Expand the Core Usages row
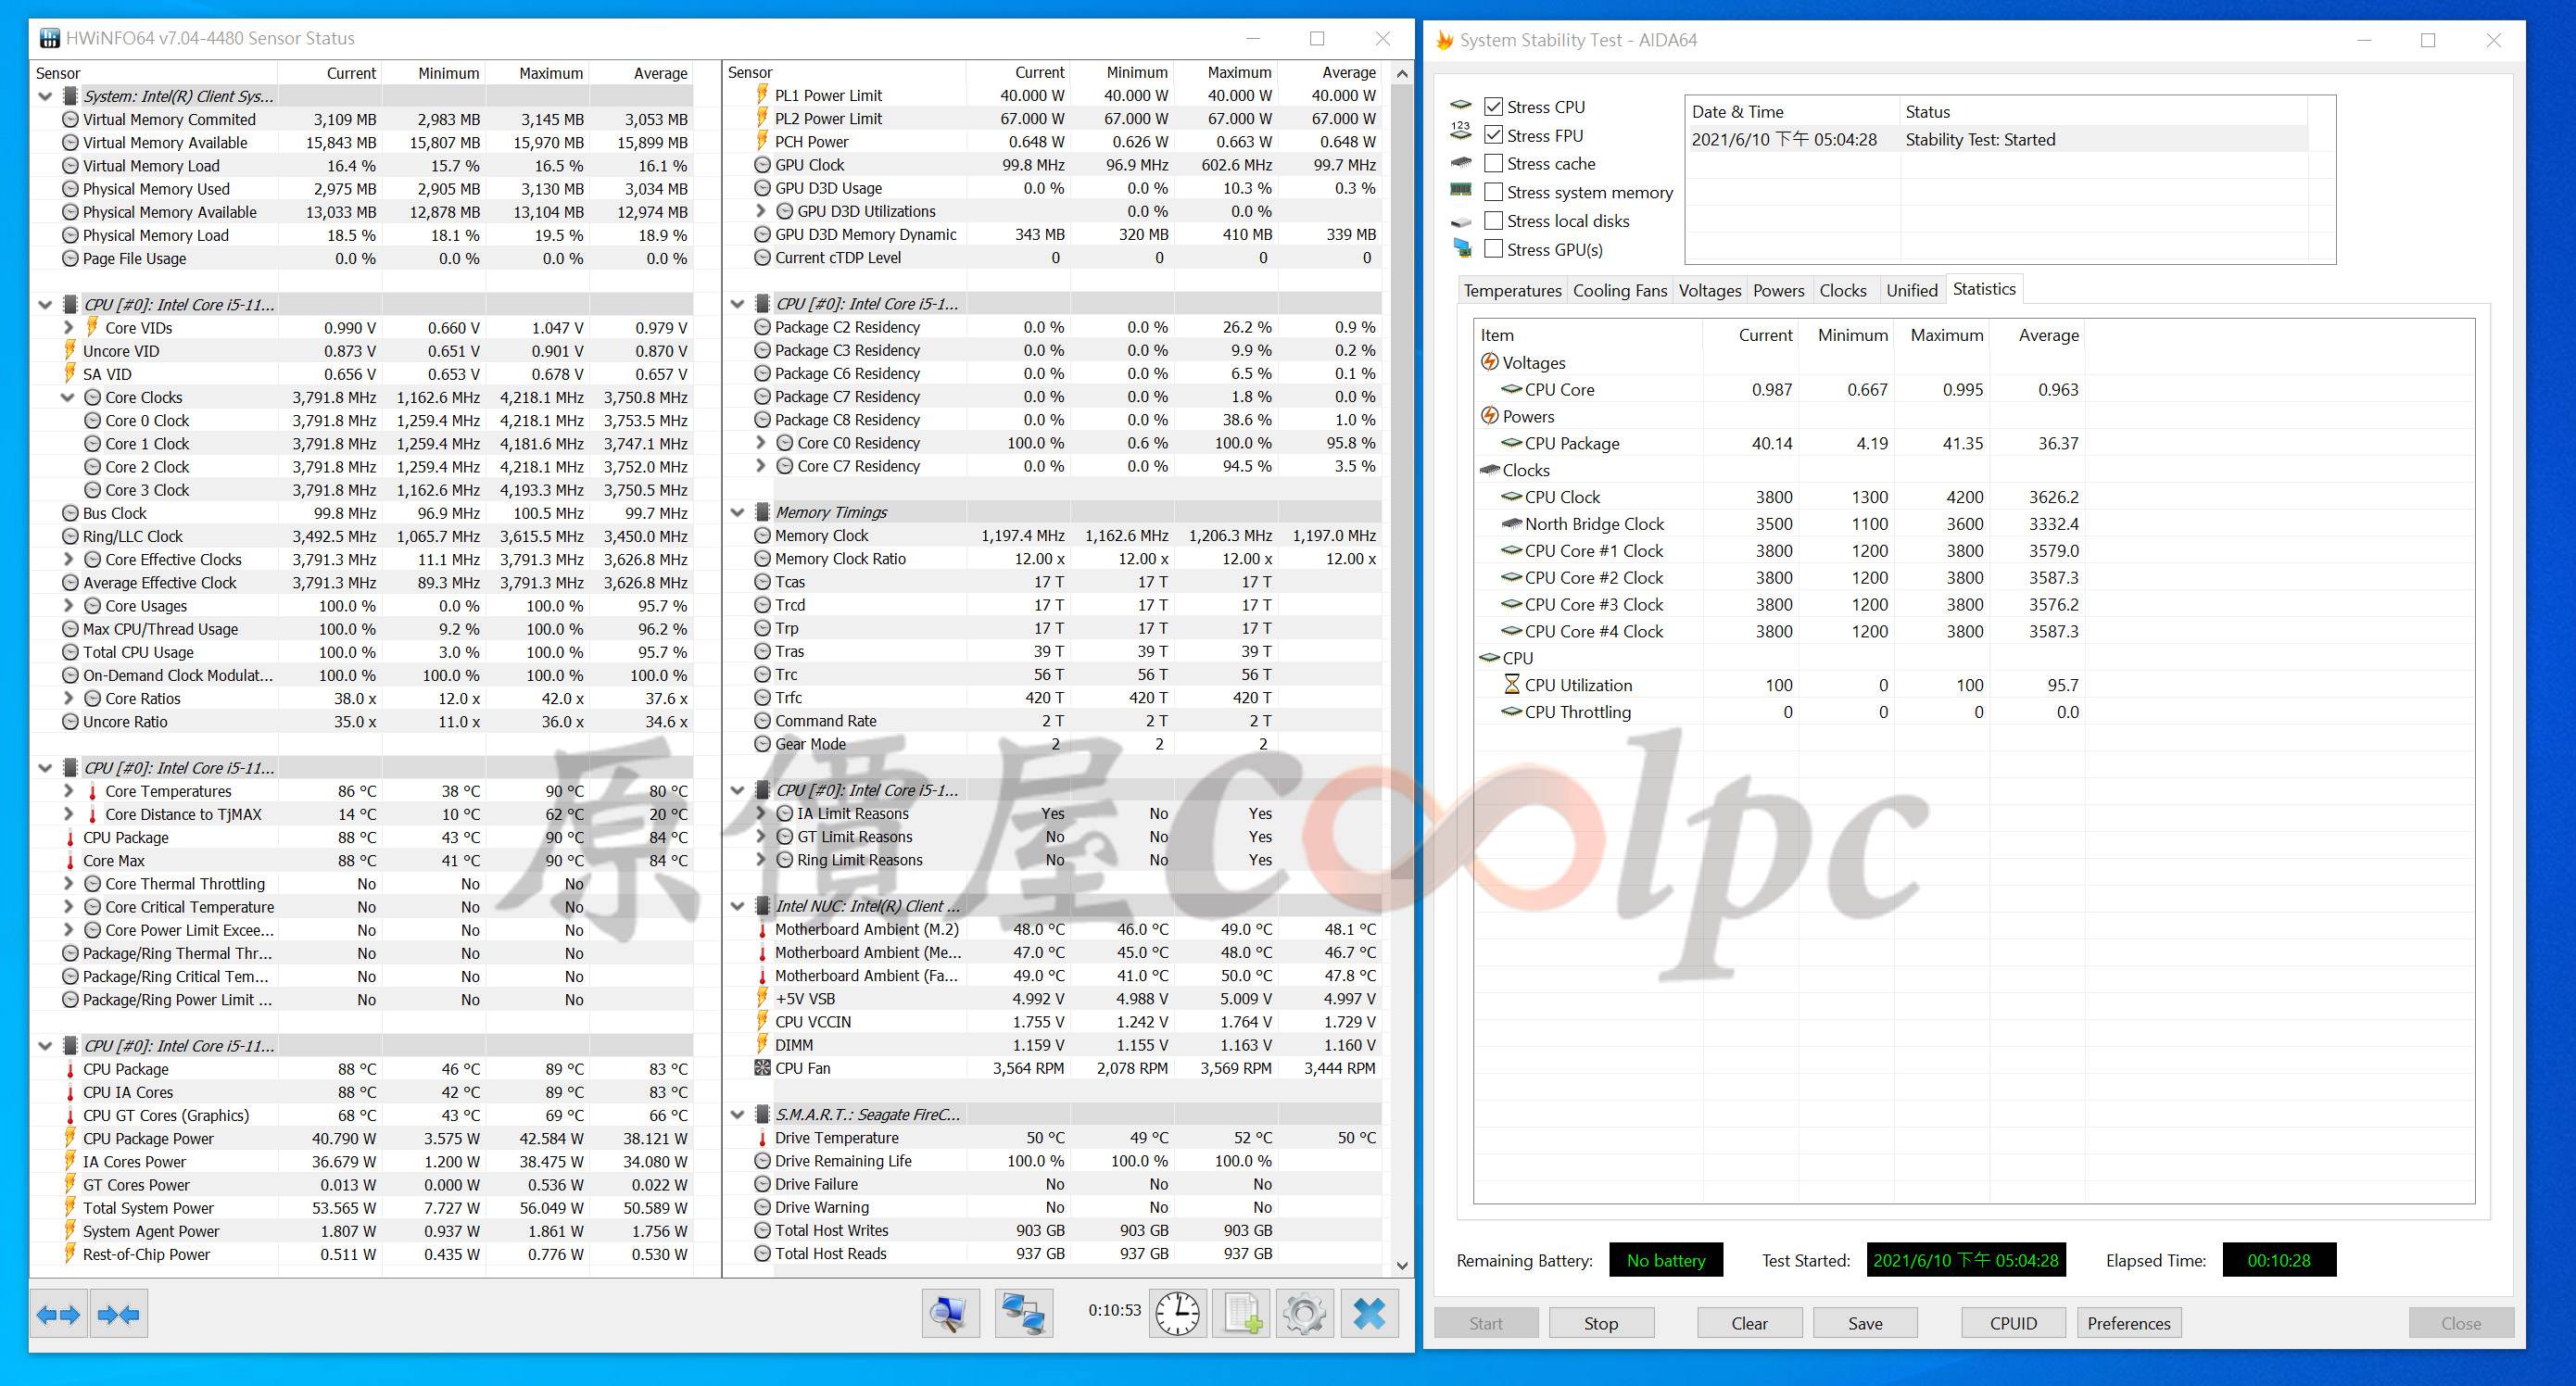This screenshot has width=2576, height=1386. (x=69, y=606)
